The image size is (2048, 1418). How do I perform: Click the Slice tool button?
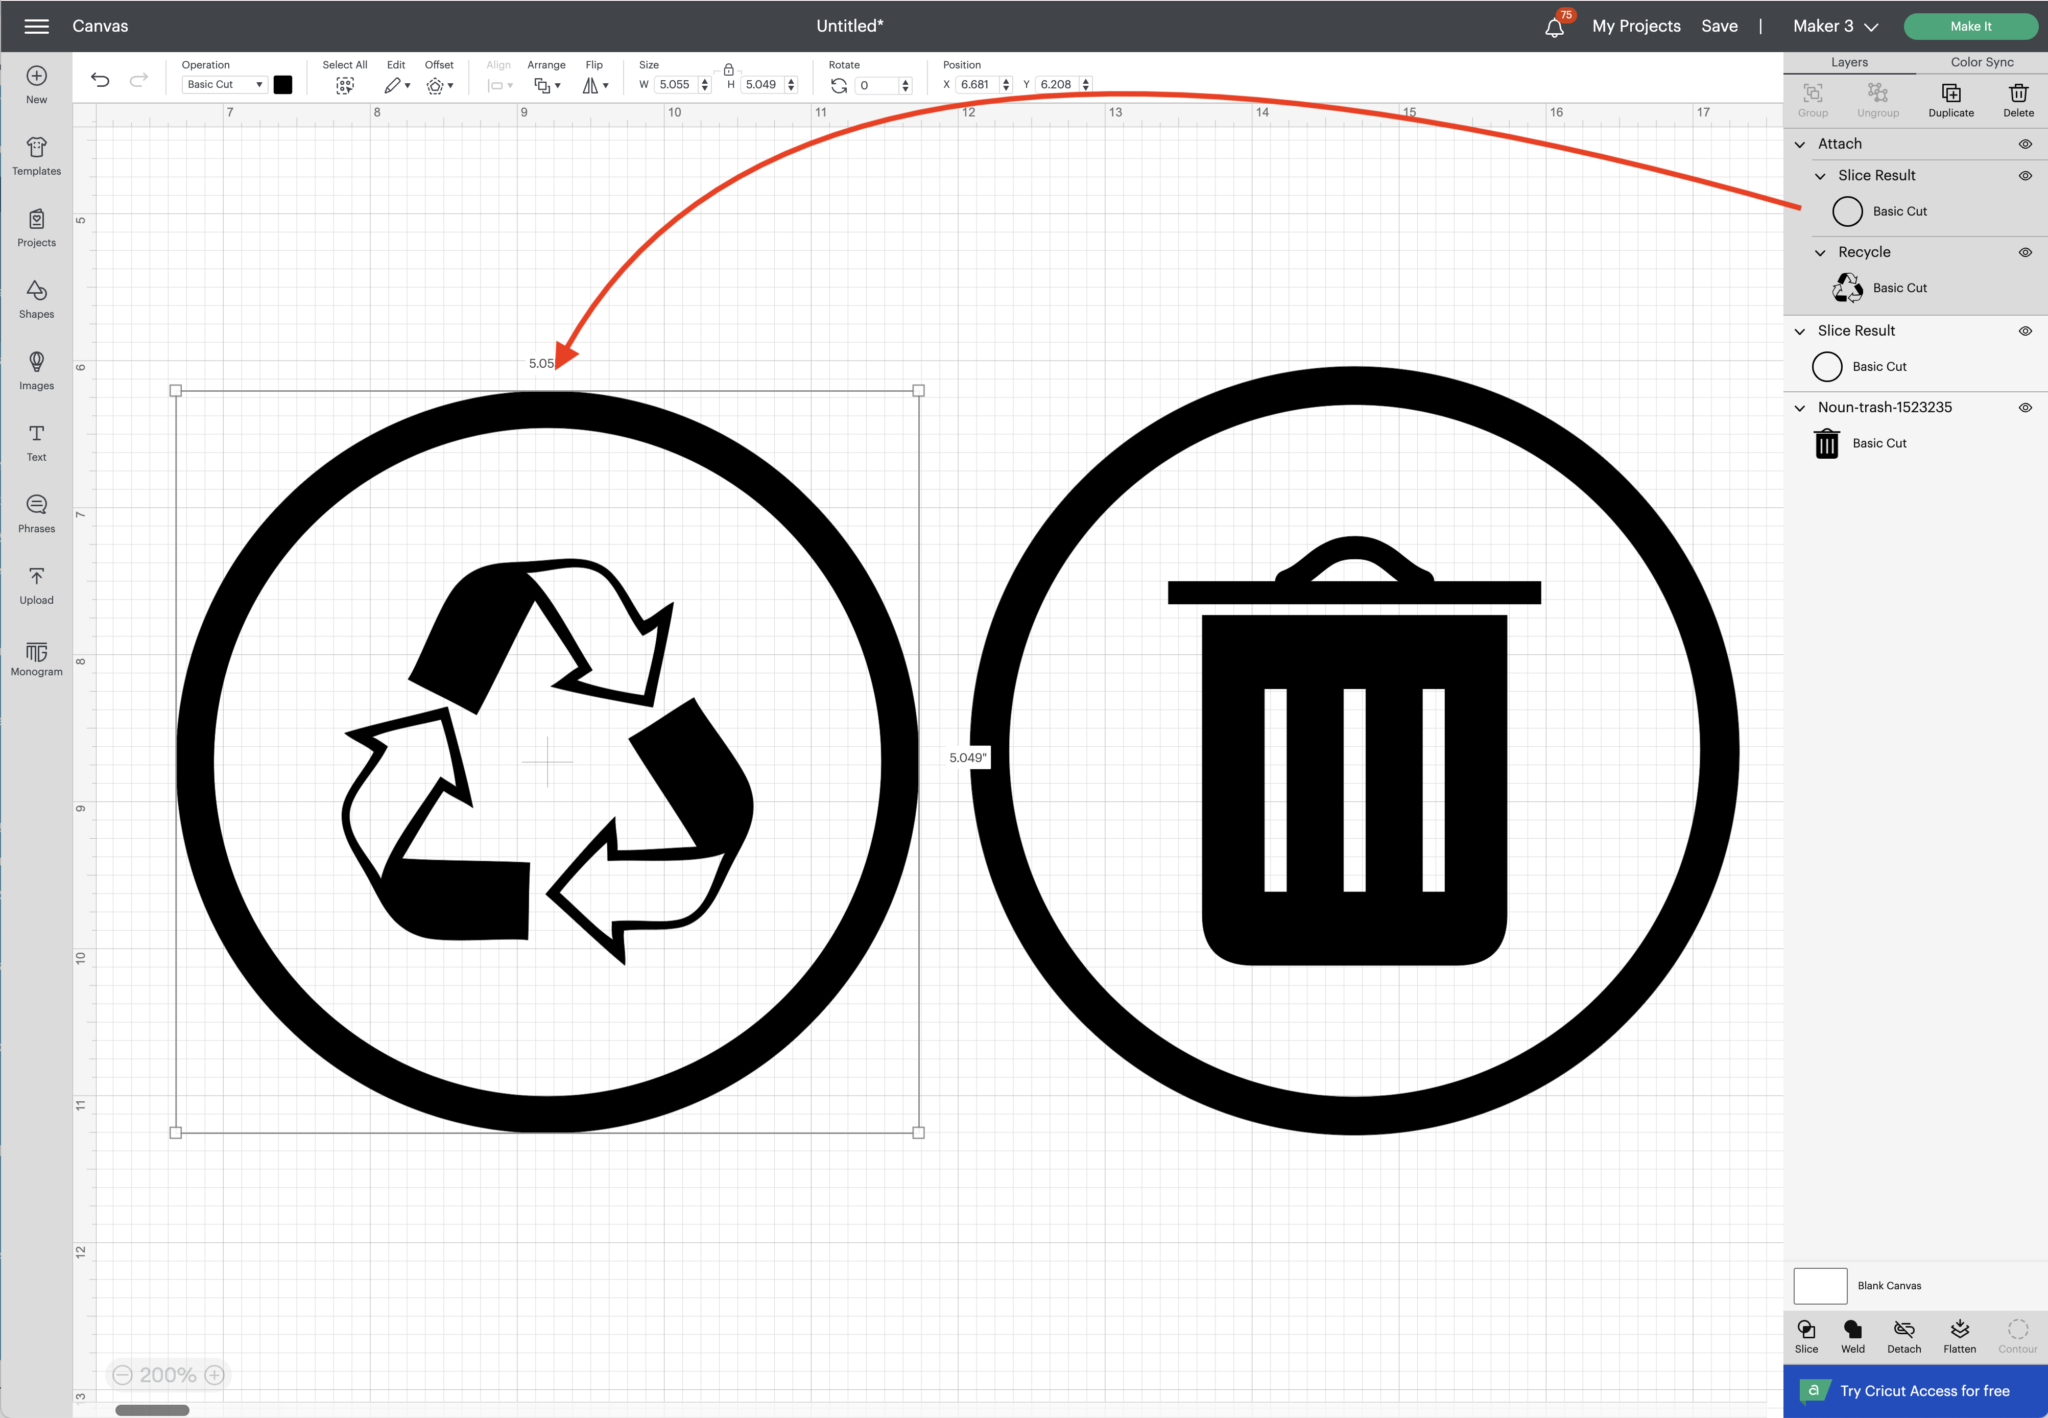point(1806,1335)
